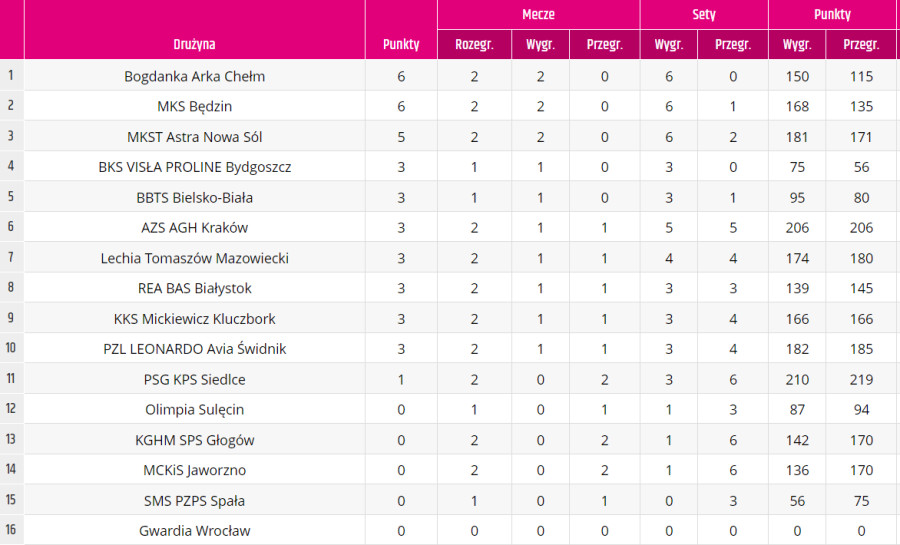Open Olimpia Sulęcin team entry
The width and height of the screenshot is (900, 545).
[x=195, y=410]
